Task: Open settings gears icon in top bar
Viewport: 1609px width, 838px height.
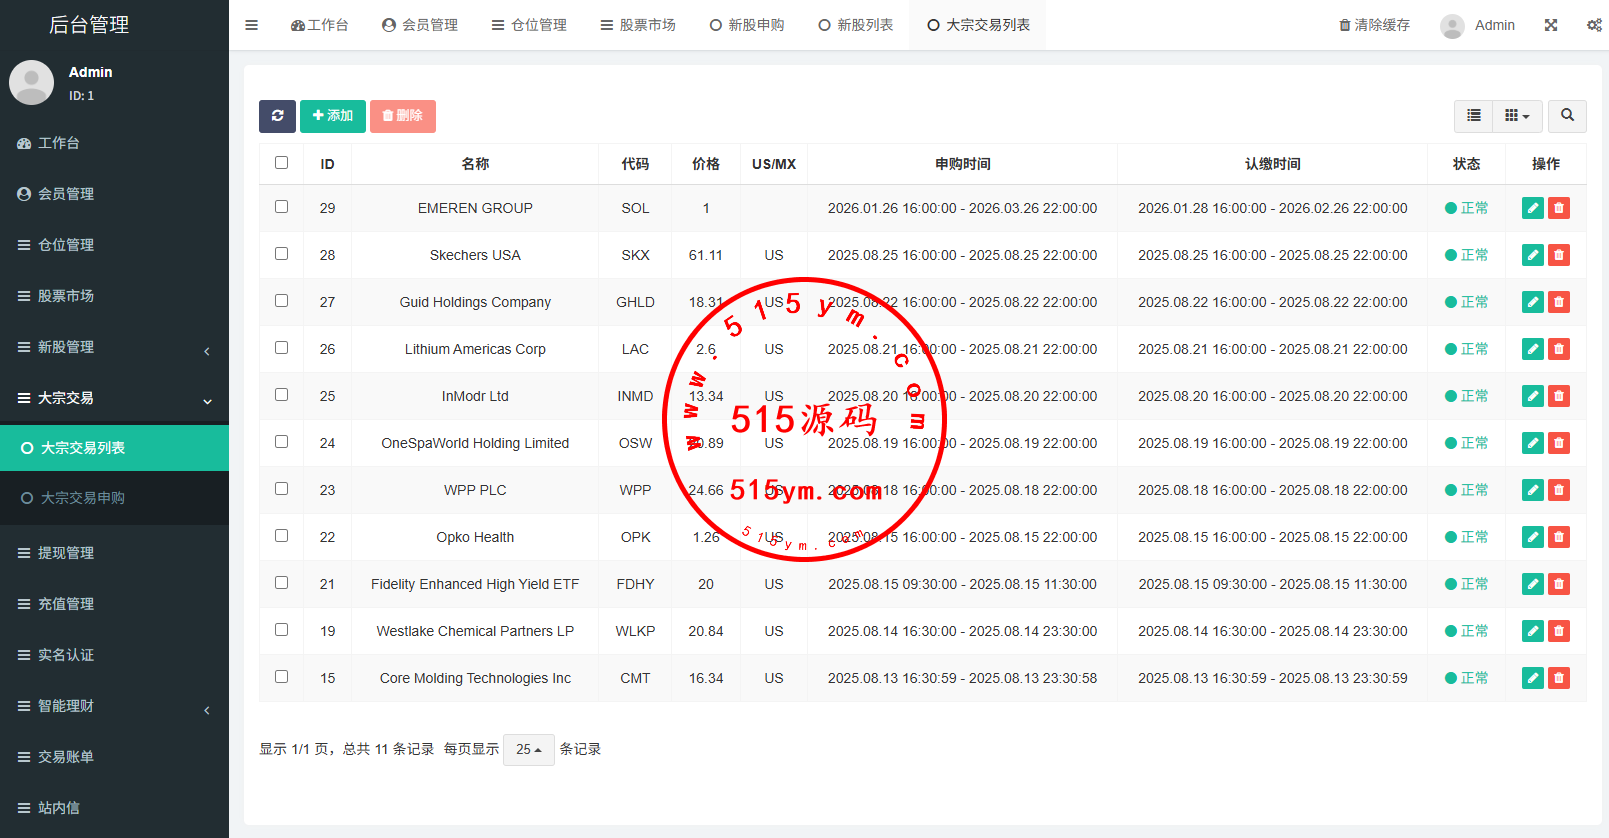Action: click(x=1594, y=25)
